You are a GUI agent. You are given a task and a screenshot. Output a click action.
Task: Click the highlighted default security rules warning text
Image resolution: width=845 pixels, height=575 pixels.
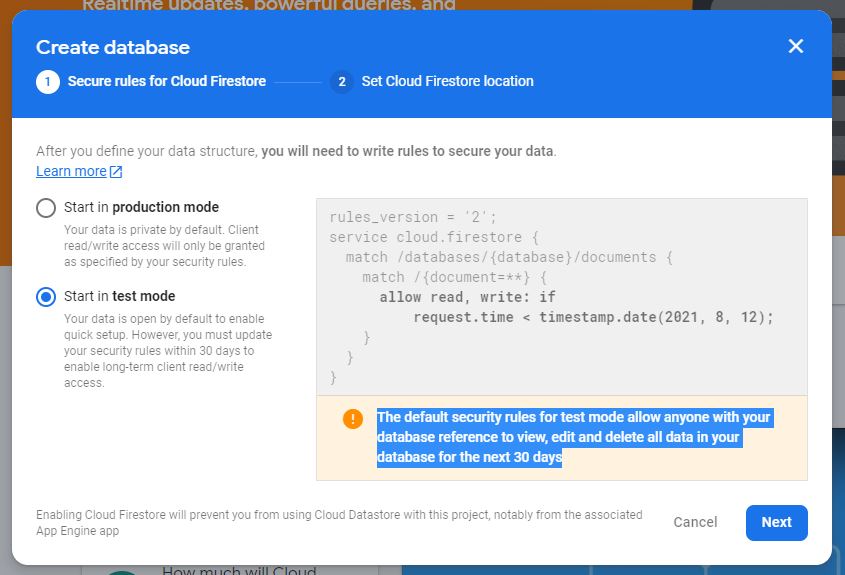575,437
